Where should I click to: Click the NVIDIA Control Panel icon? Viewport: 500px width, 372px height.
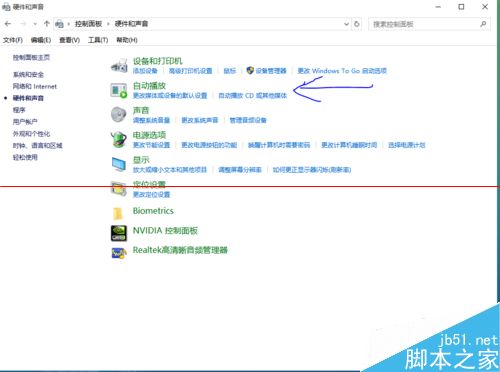119,233
